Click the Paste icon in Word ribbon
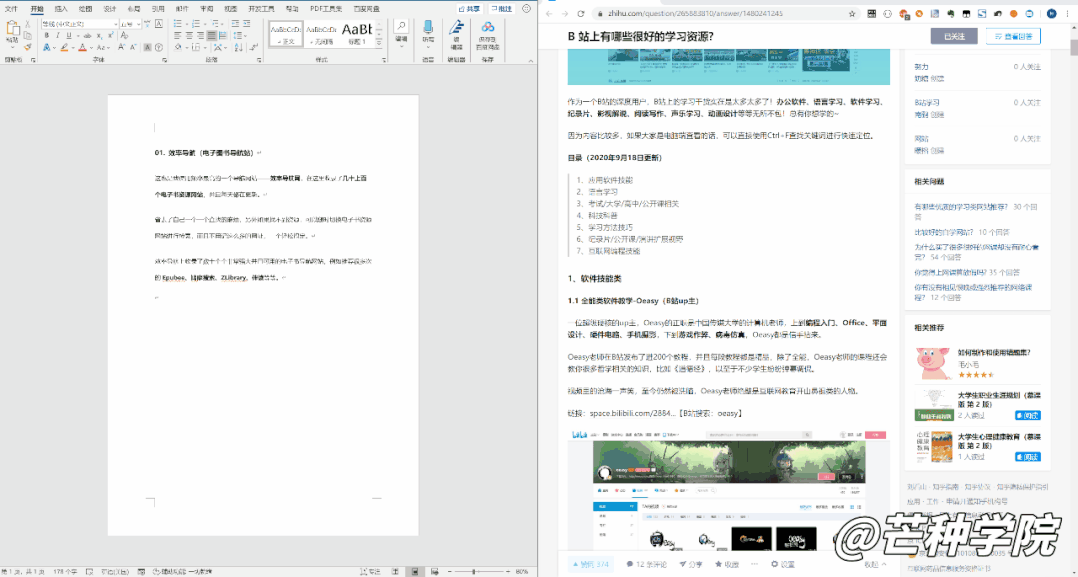 click(11, 32)
